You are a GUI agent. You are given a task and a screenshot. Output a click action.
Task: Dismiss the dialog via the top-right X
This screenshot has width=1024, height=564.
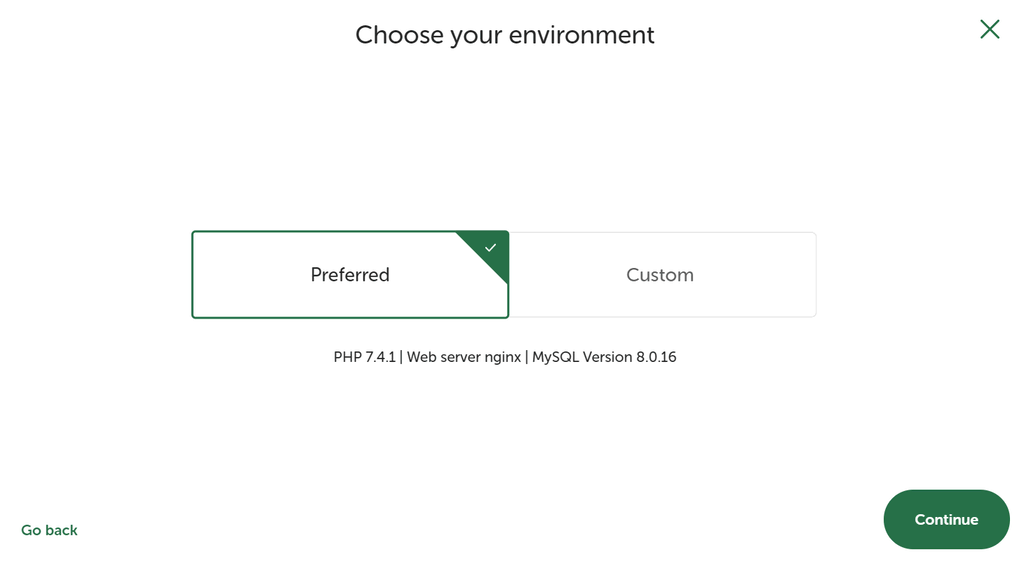pyautogui.click(x=989, y=29)
